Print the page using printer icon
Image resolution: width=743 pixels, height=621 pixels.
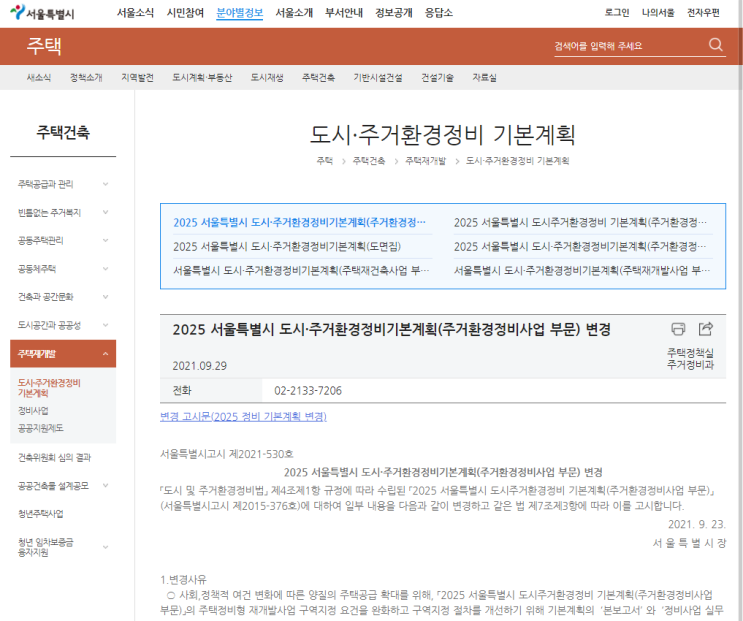click(678, 329)
